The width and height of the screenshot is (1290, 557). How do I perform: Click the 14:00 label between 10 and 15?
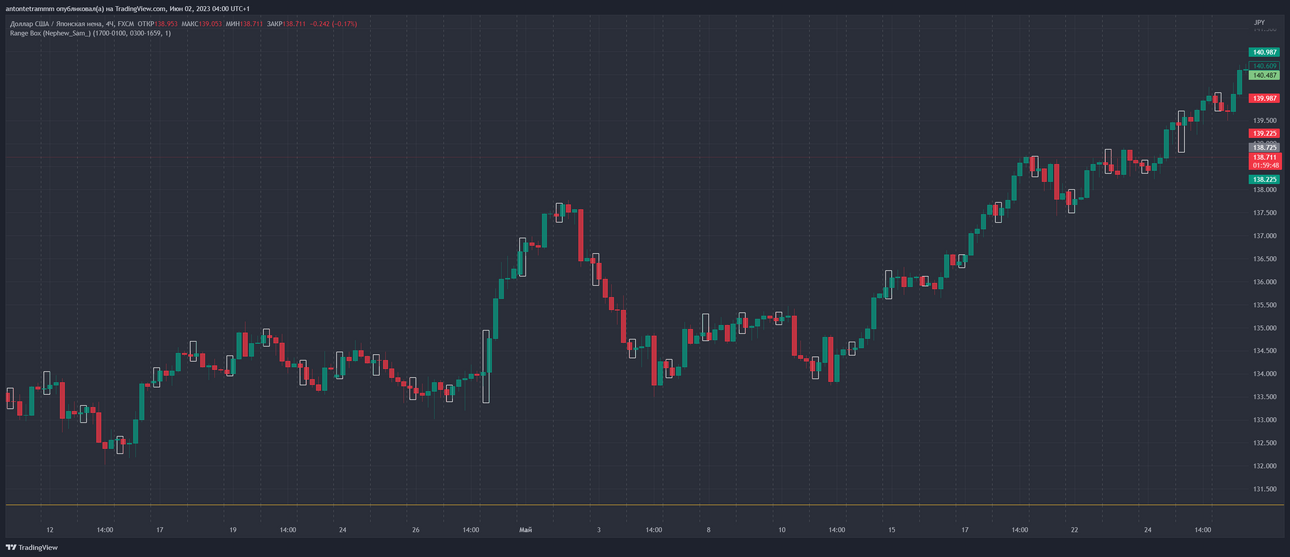(x=837, y=530)
